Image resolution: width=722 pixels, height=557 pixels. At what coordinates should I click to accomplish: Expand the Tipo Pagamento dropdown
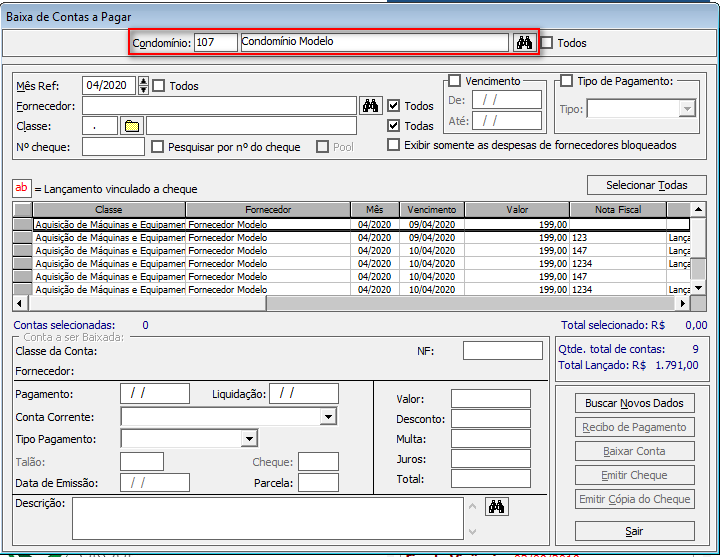pyautogui.click(x=249, y=438)
